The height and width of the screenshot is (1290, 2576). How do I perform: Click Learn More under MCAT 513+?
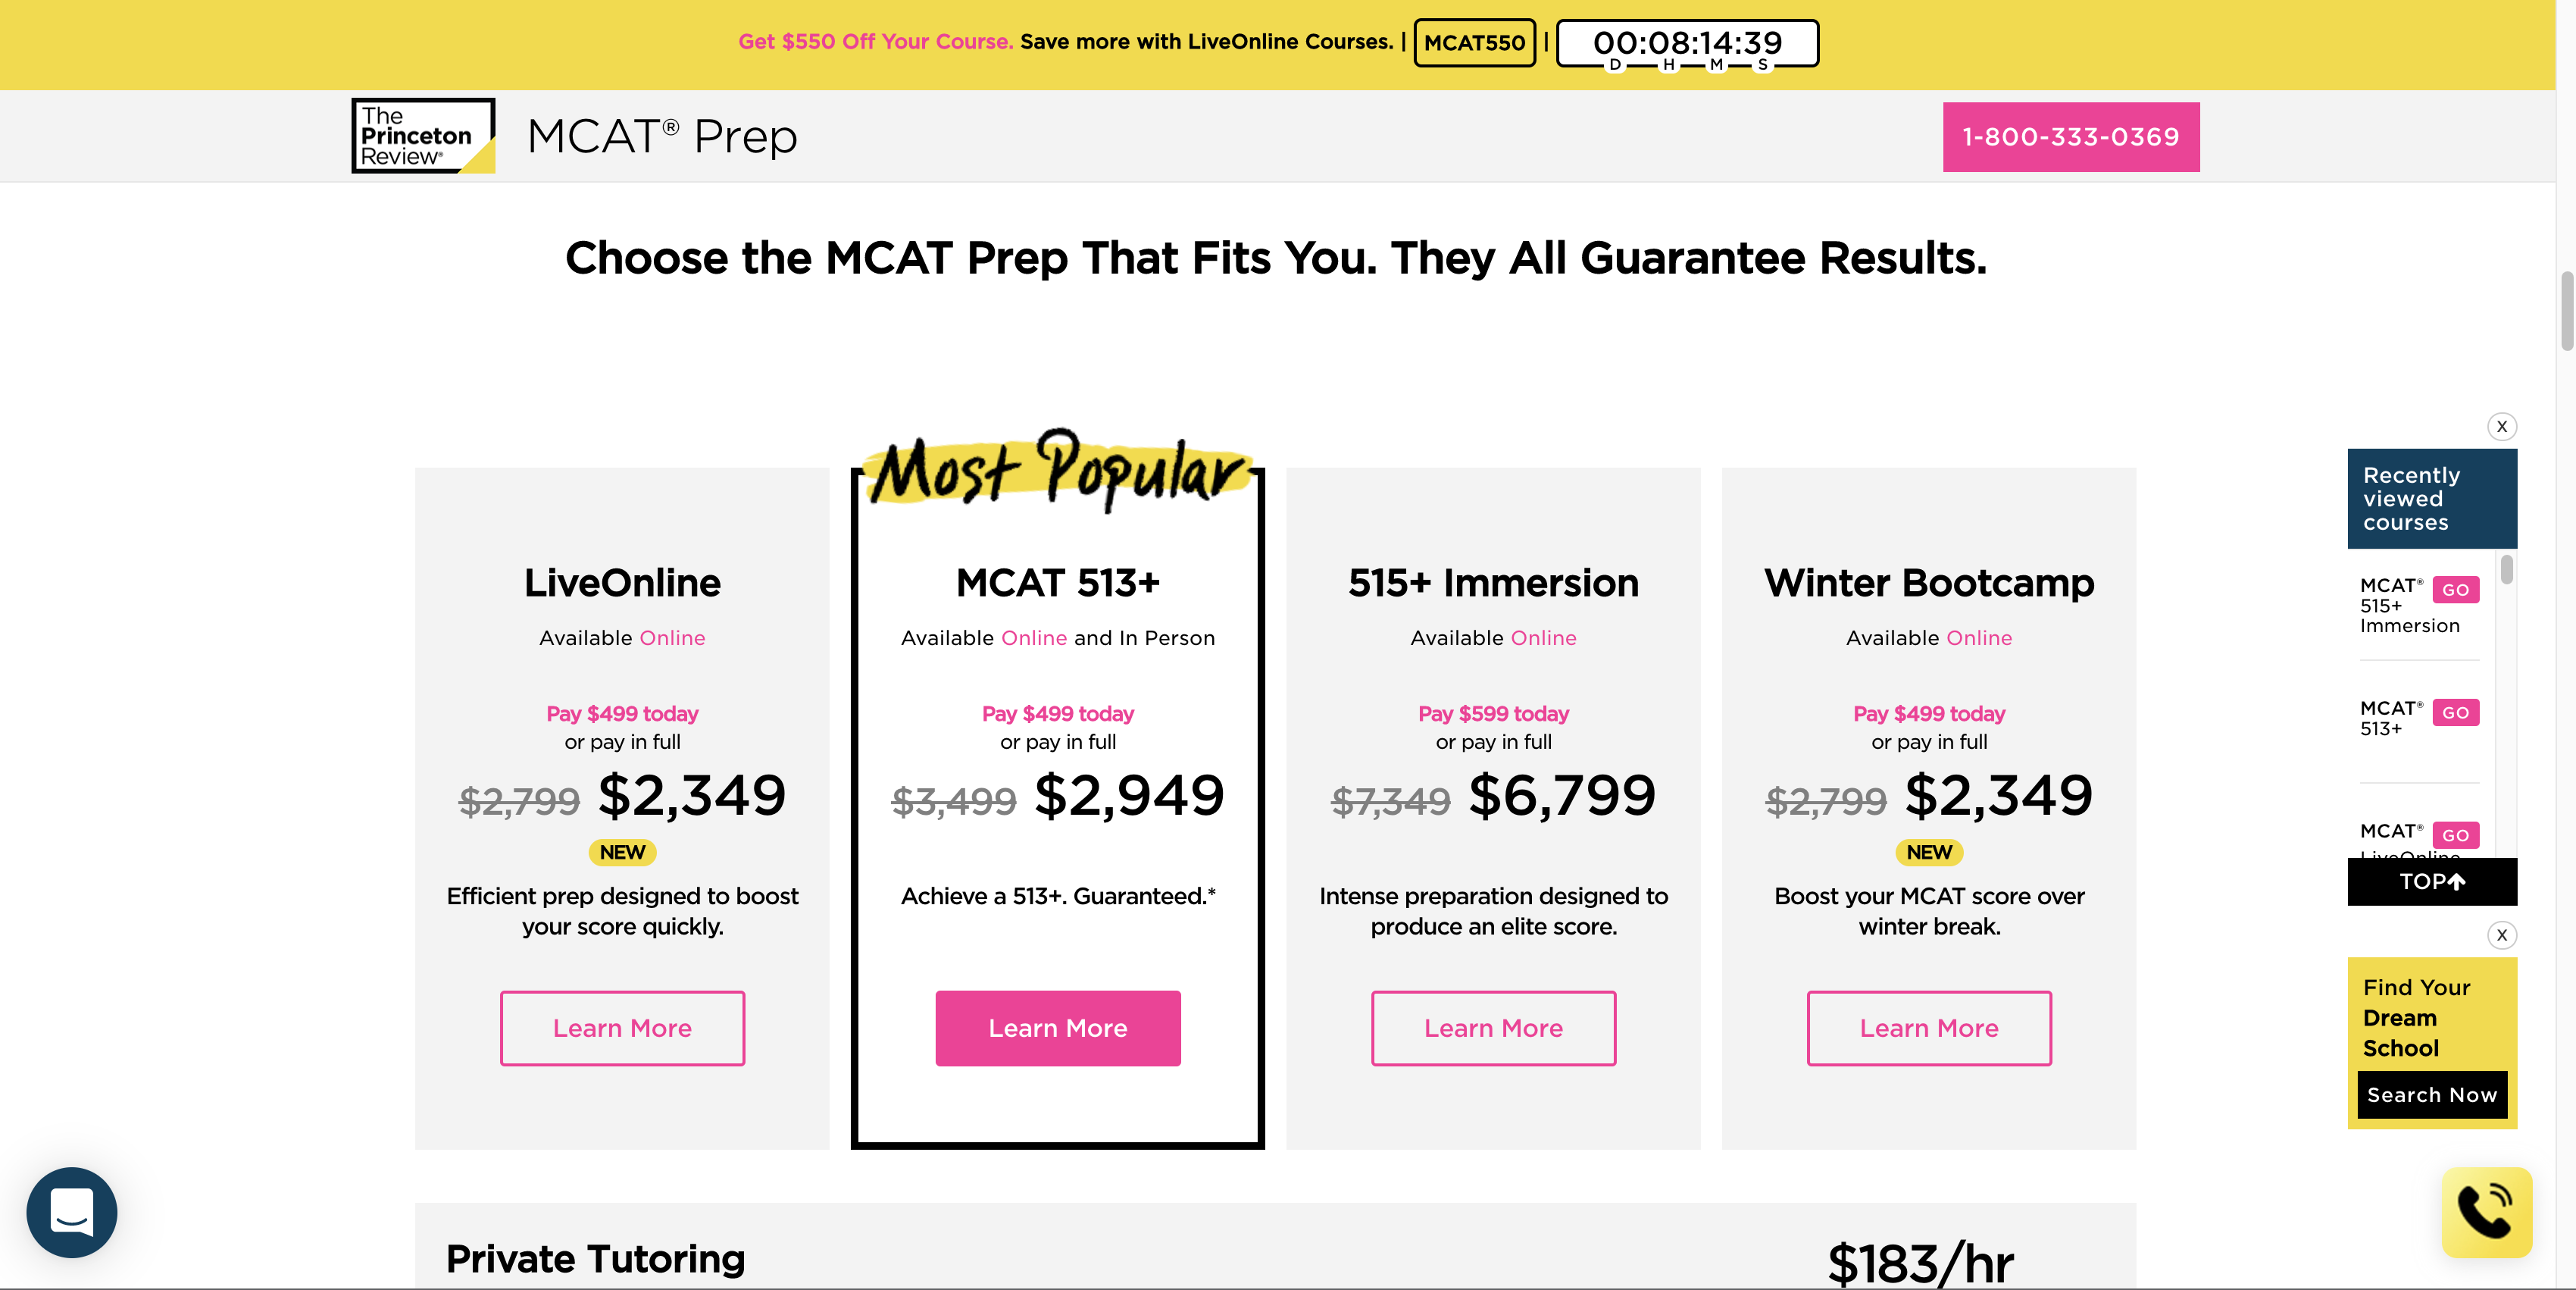[x=1058, y=1028]
